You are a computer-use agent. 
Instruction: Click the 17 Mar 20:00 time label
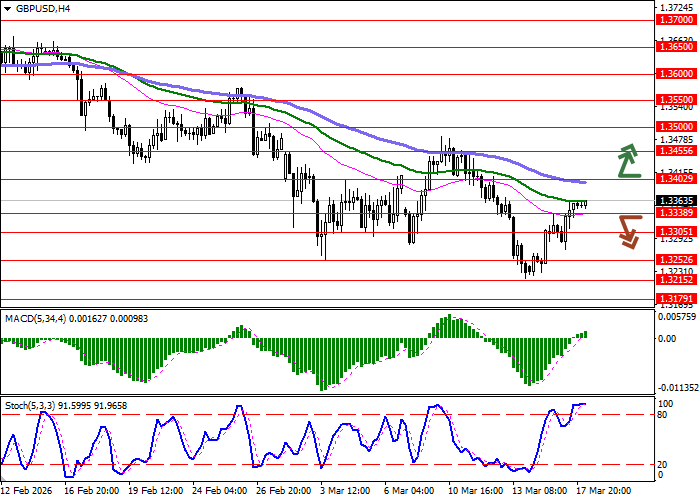604,491
